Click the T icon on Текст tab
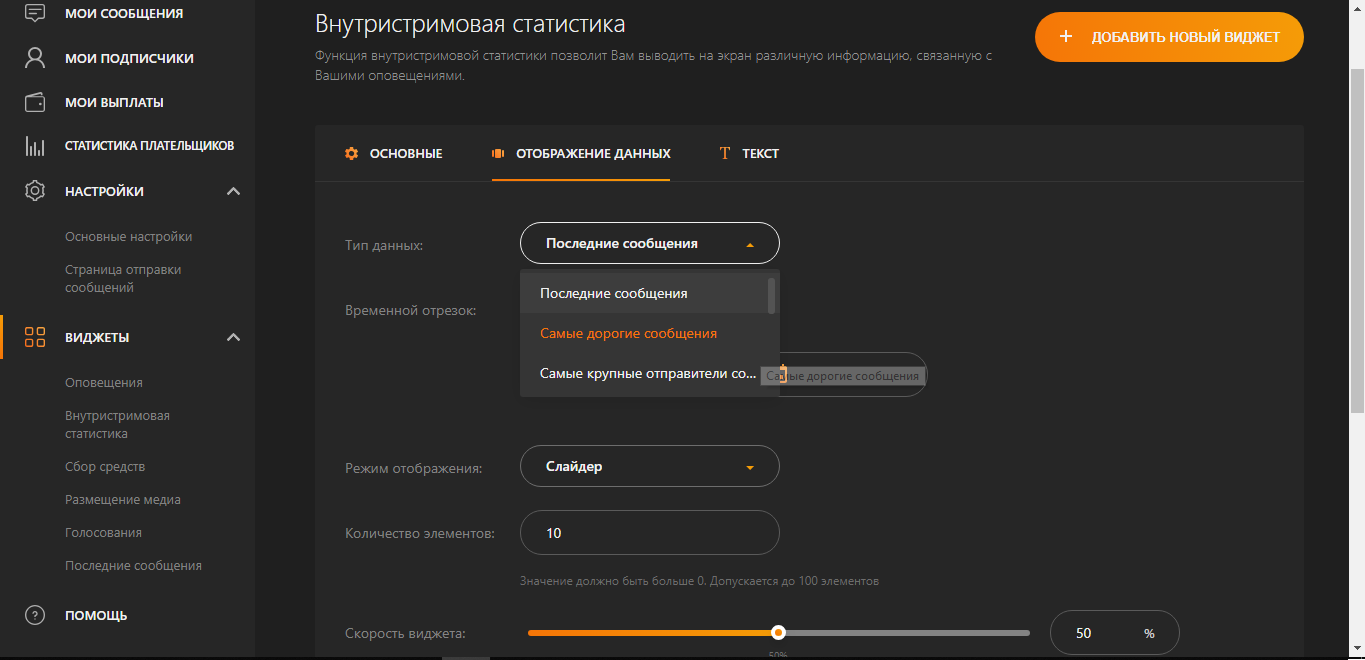This screenshot has height=660, width=1365. click(725, 154)
